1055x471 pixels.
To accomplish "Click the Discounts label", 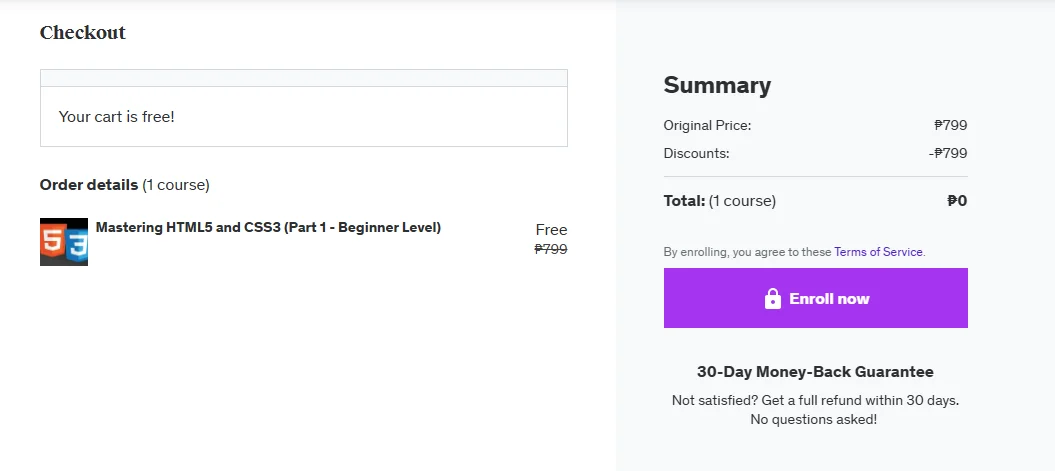I will point(696,153).
